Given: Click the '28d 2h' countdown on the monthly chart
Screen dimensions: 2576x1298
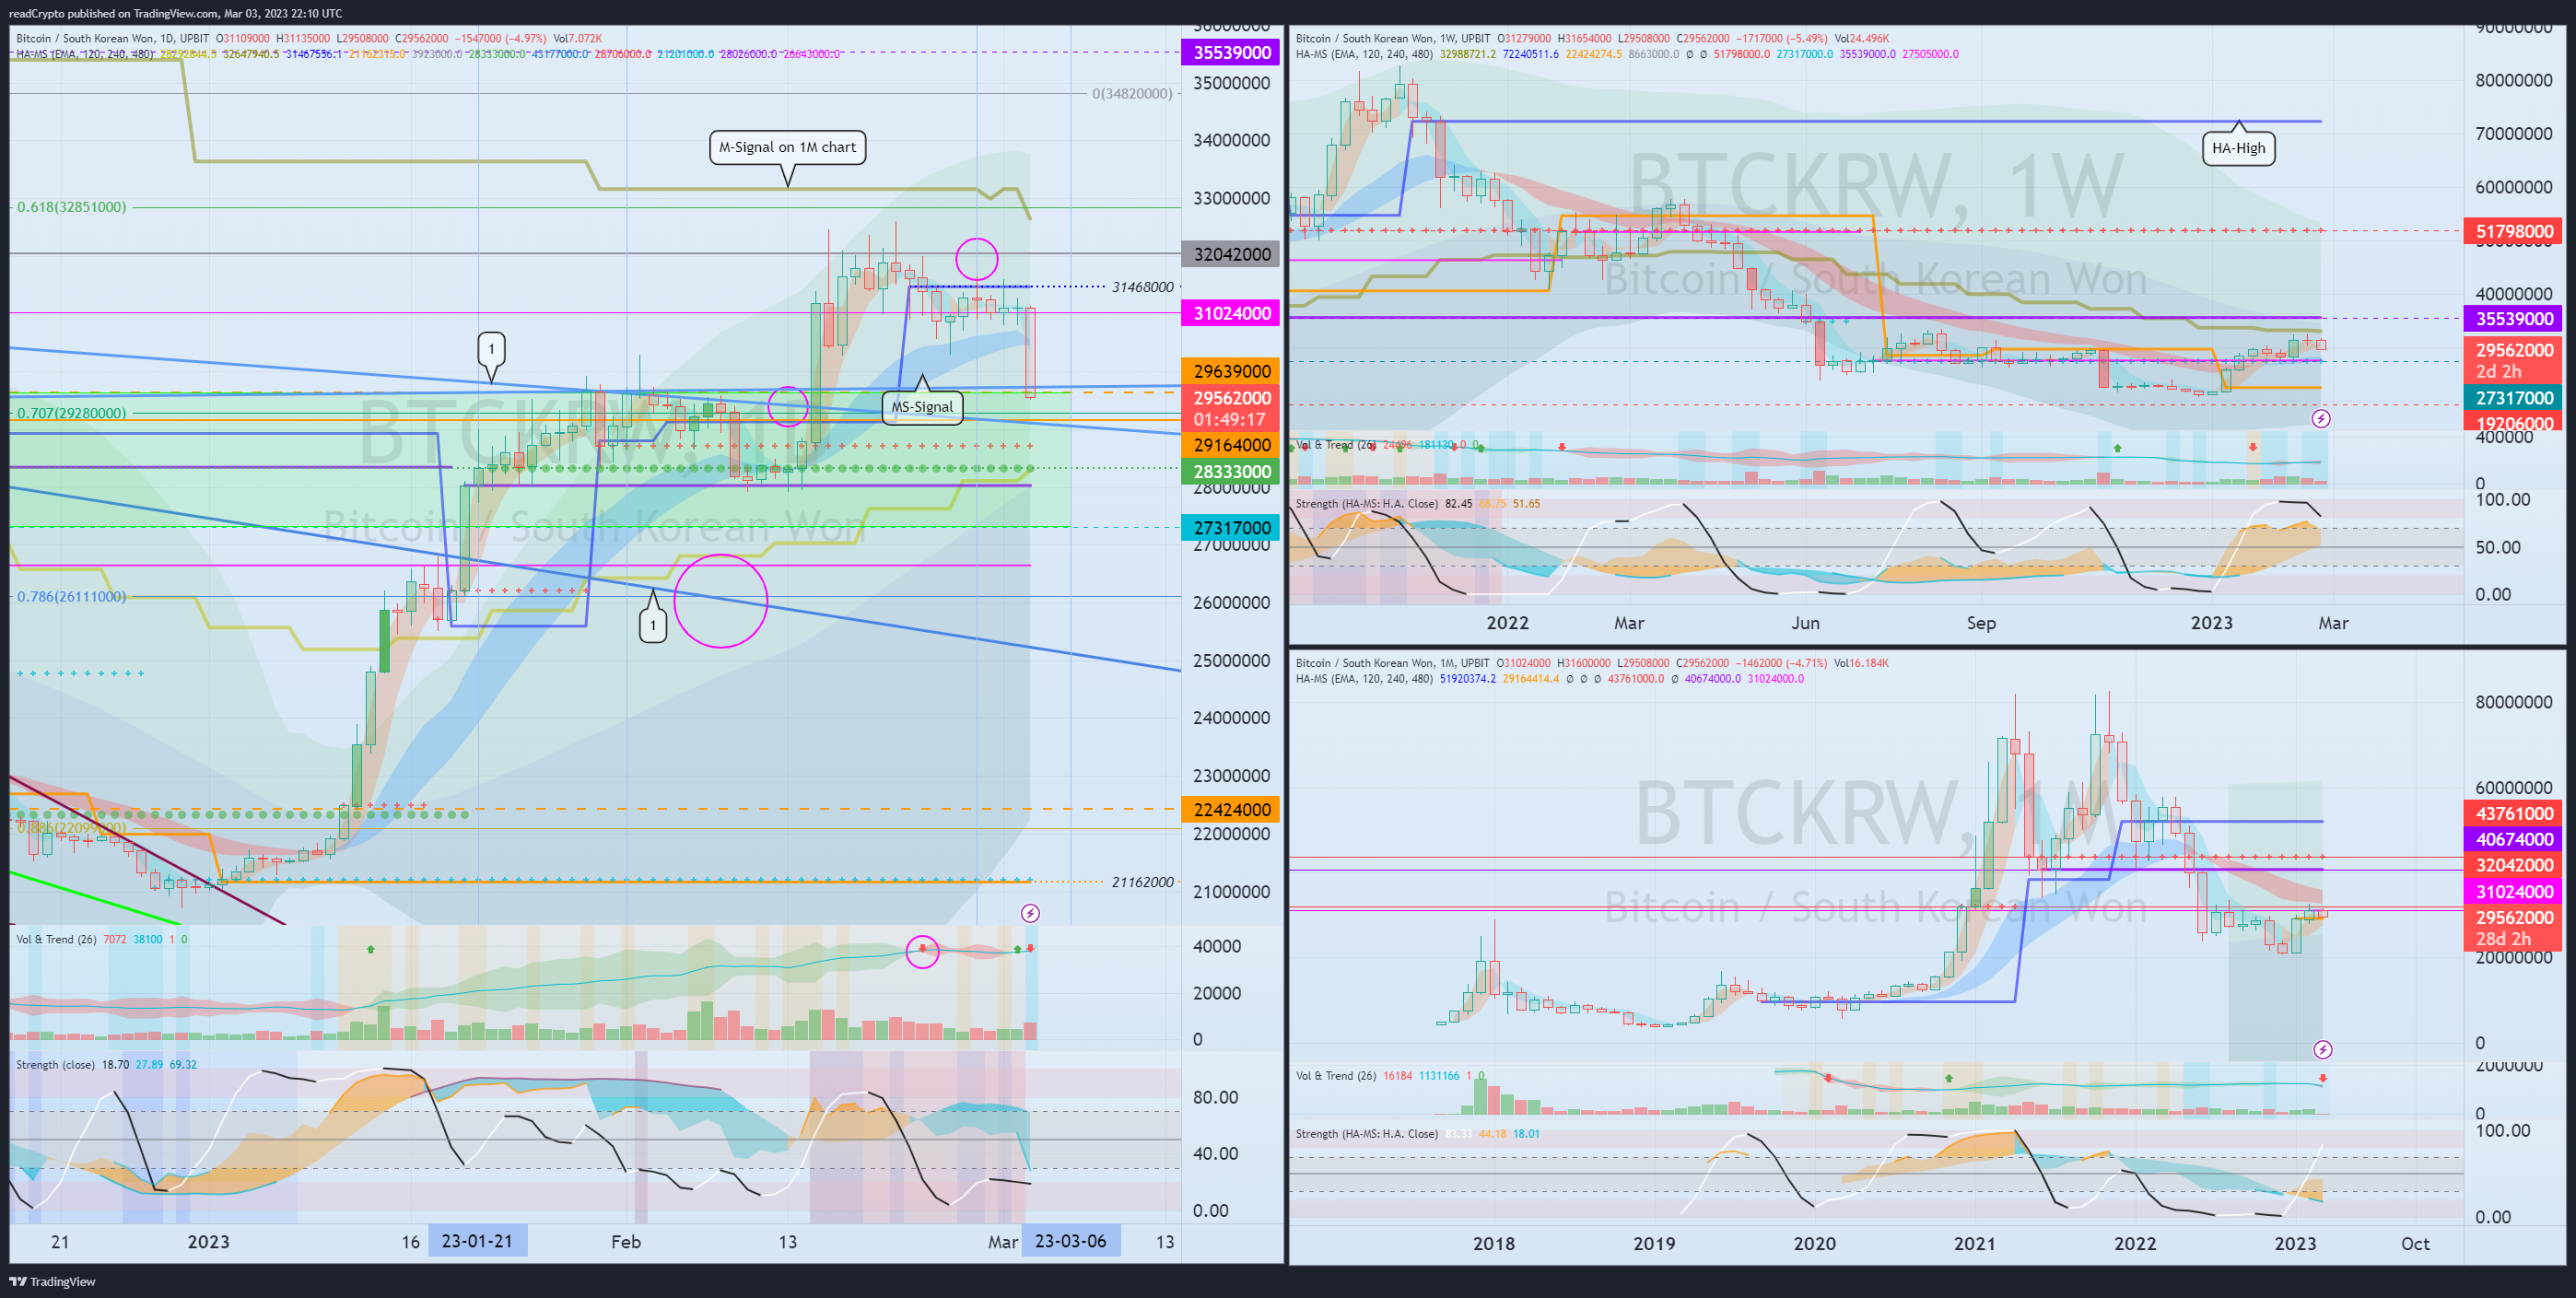Looking at the screenshot, I should (x=2503, y=938).
